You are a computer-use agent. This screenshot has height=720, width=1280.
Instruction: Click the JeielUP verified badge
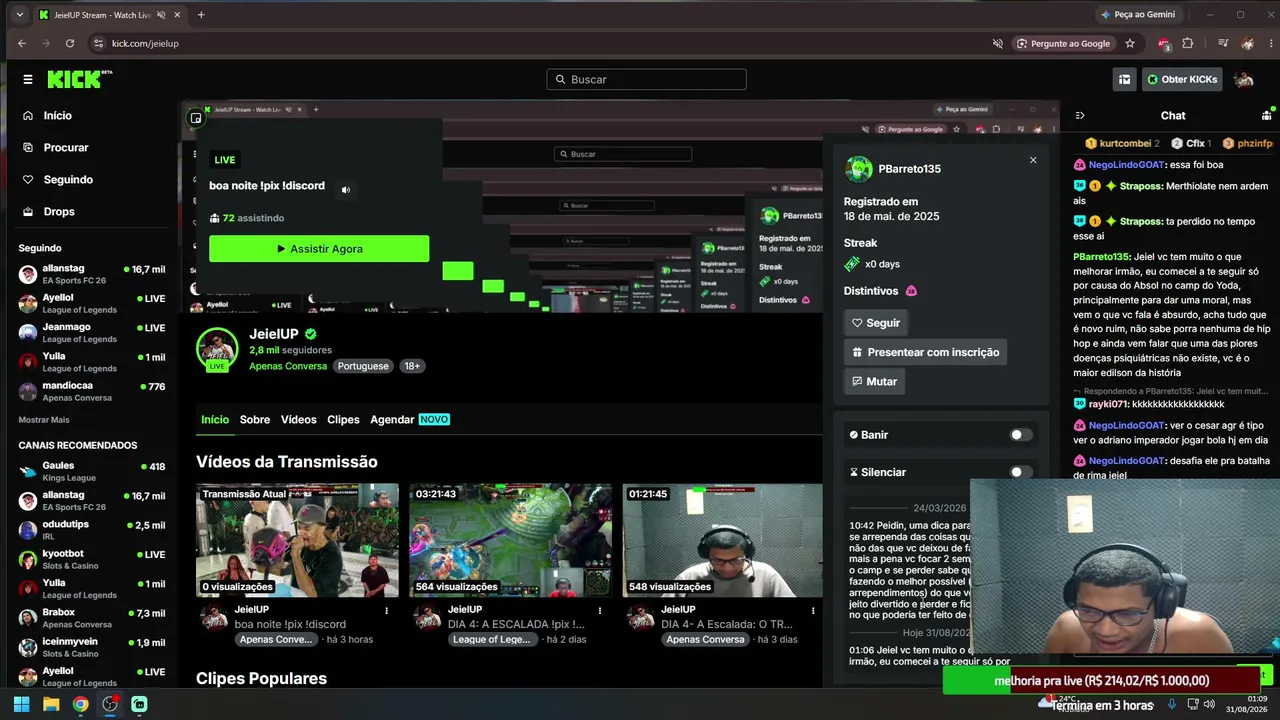point(311,334)
